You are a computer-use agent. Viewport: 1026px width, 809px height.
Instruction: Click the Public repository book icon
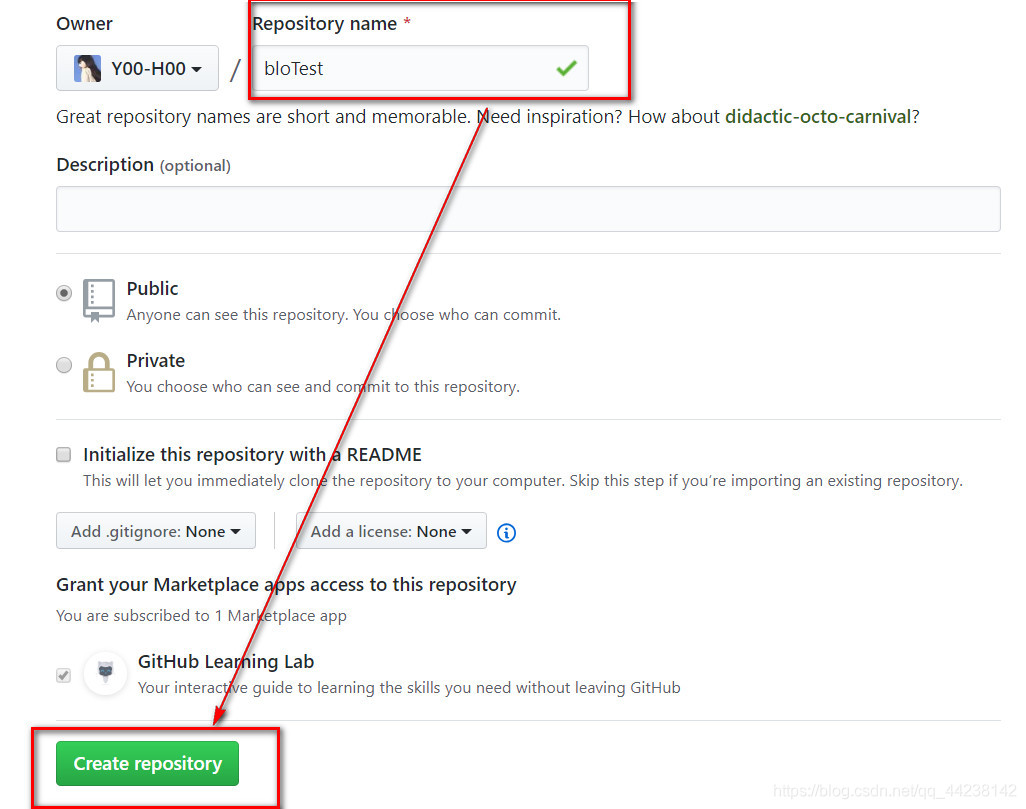99,300
